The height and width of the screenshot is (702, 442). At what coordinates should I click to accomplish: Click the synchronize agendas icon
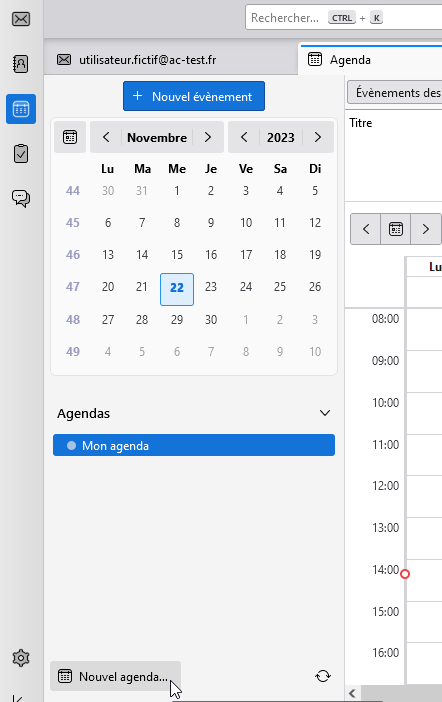323,676
